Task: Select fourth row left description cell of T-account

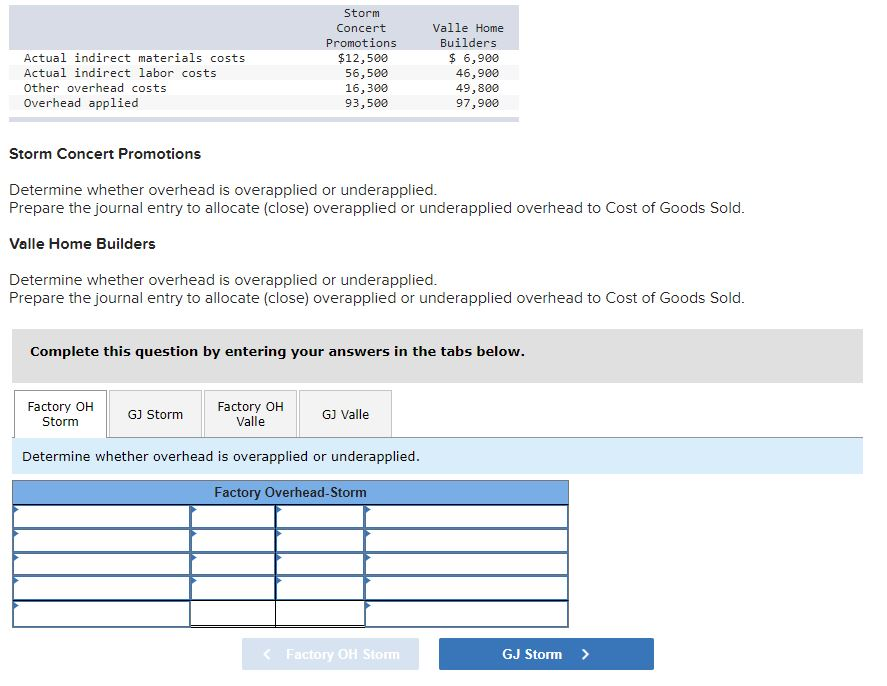Action: coord(102,588)
